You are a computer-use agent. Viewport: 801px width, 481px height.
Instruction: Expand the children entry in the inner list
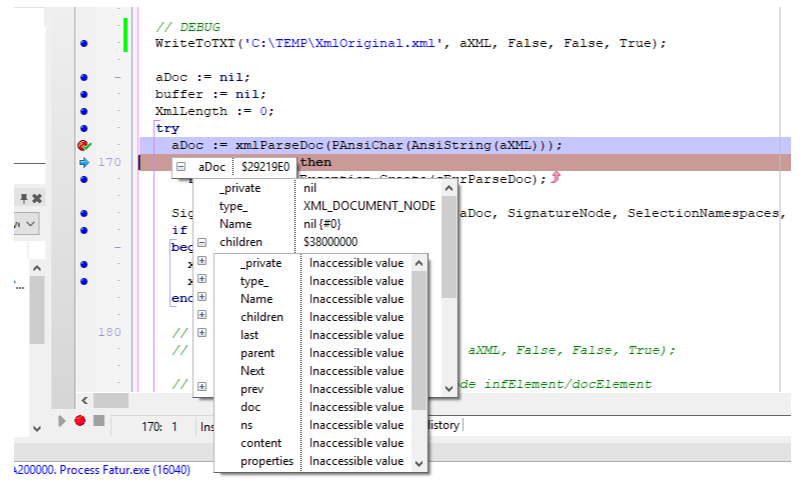202,315
